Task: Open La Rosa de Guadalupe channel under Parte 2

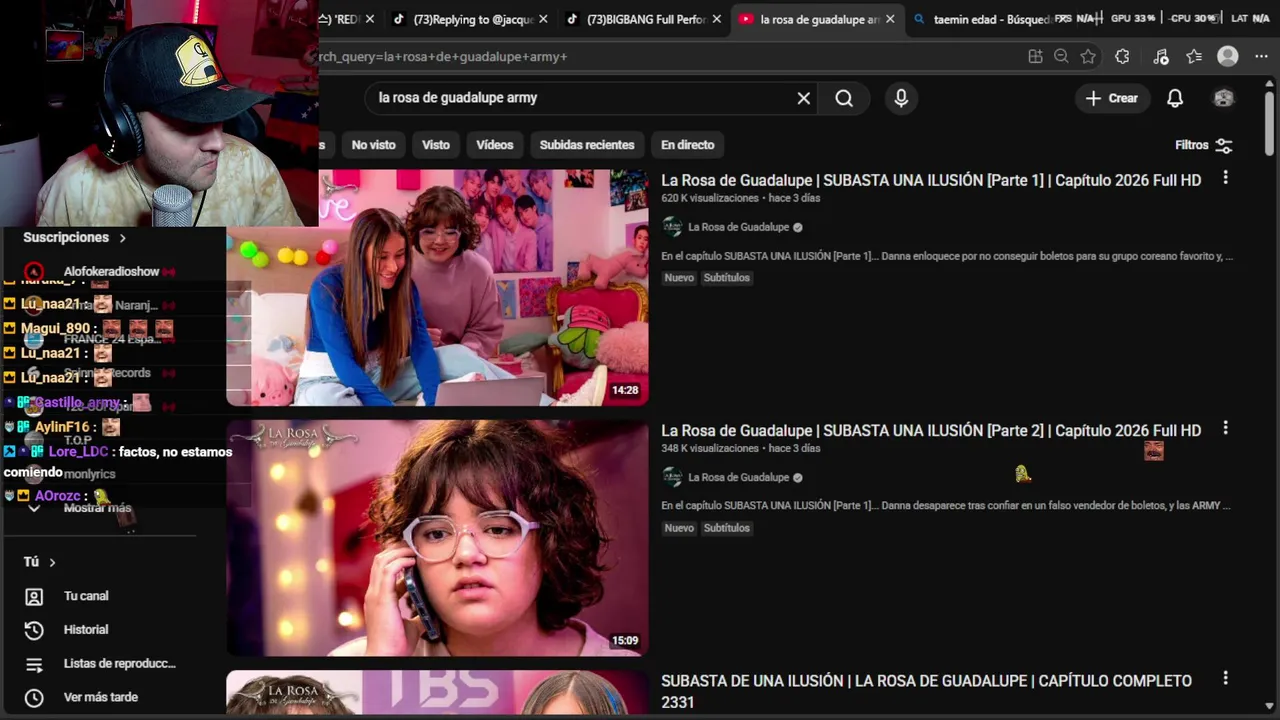Action: 738,477
